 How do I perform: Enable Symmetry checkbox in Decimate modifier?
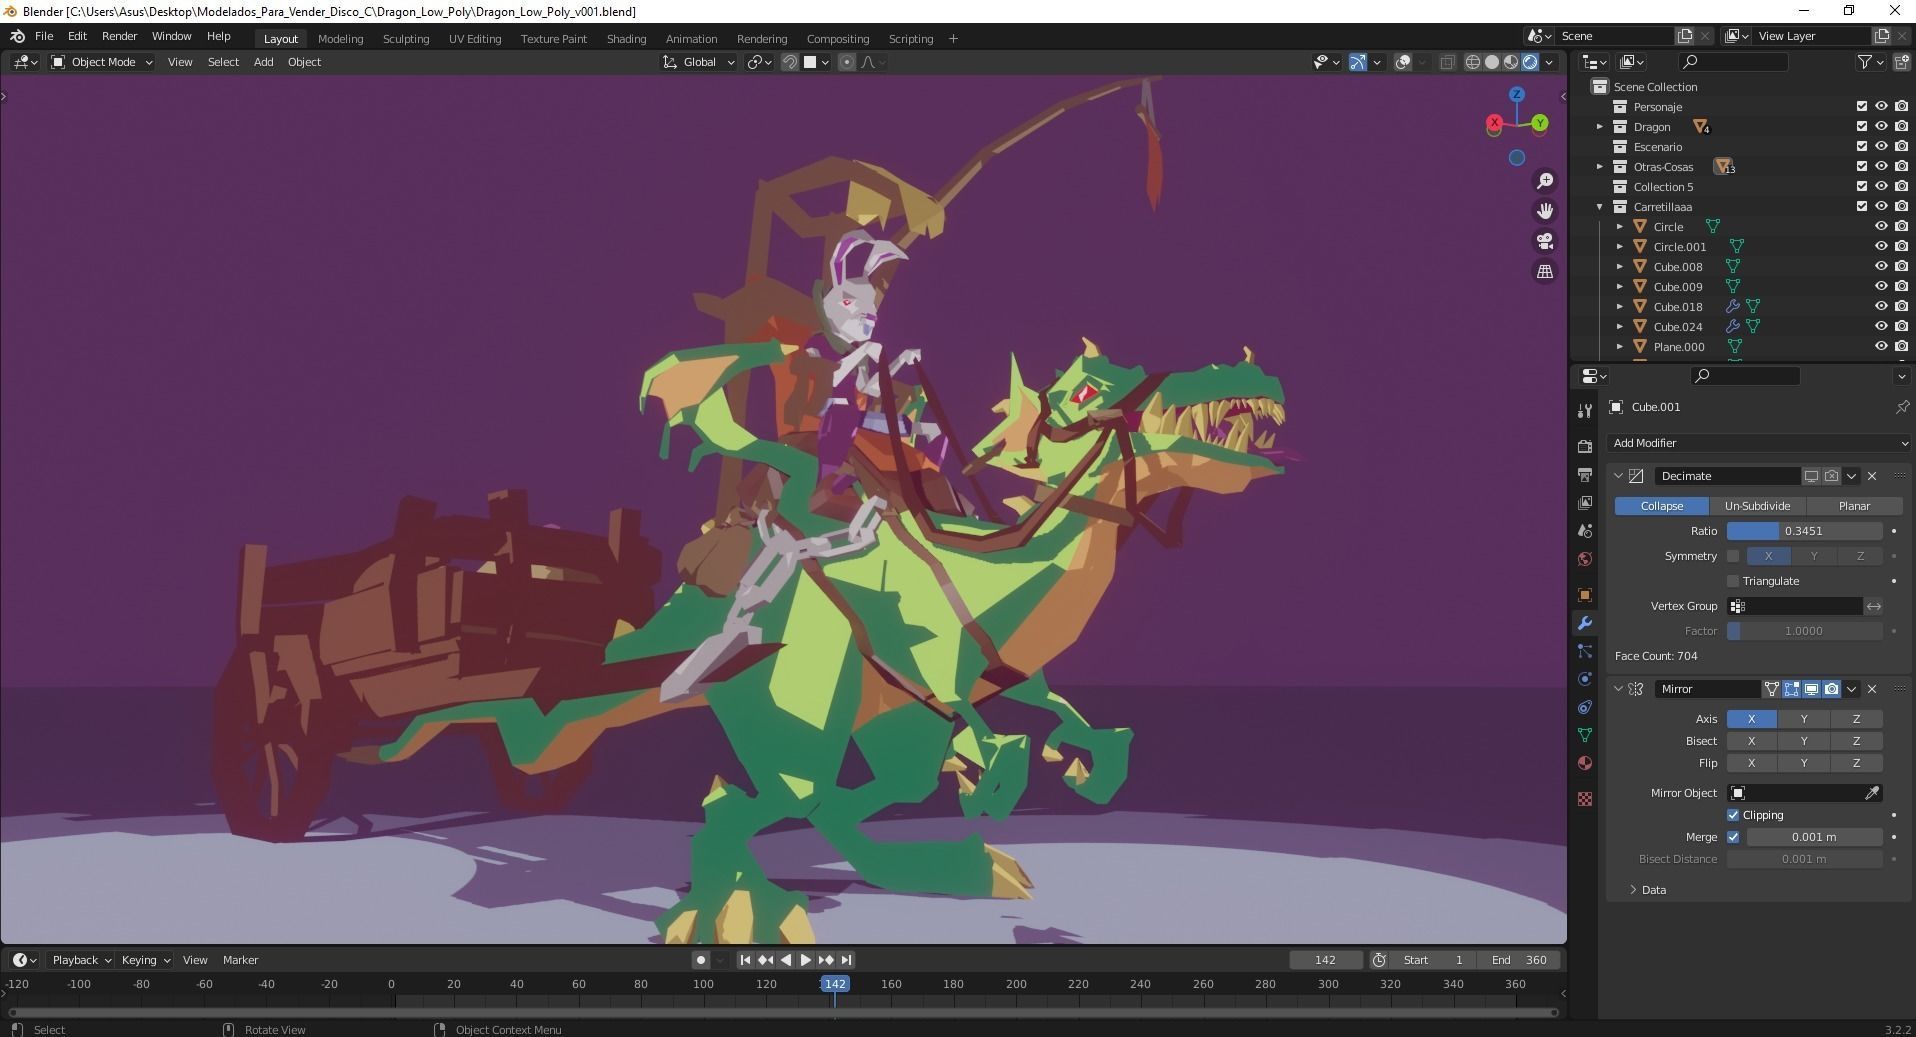pos(1733,556)
